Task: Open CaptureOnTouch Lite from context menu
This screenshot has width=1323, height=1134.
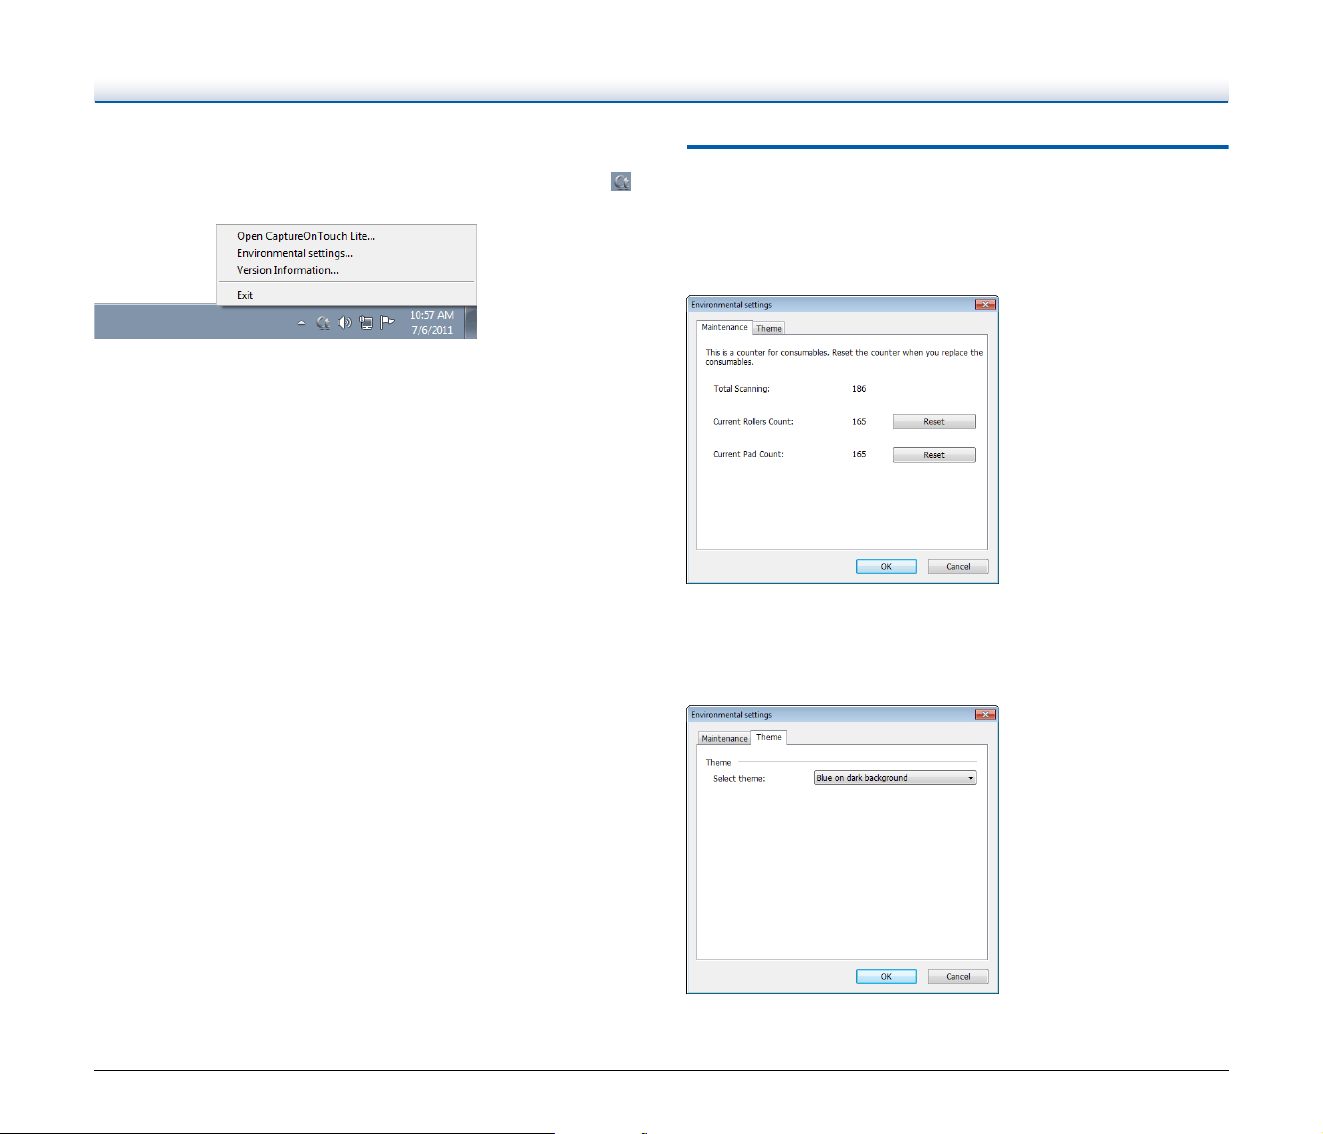Action: point(306,237)
